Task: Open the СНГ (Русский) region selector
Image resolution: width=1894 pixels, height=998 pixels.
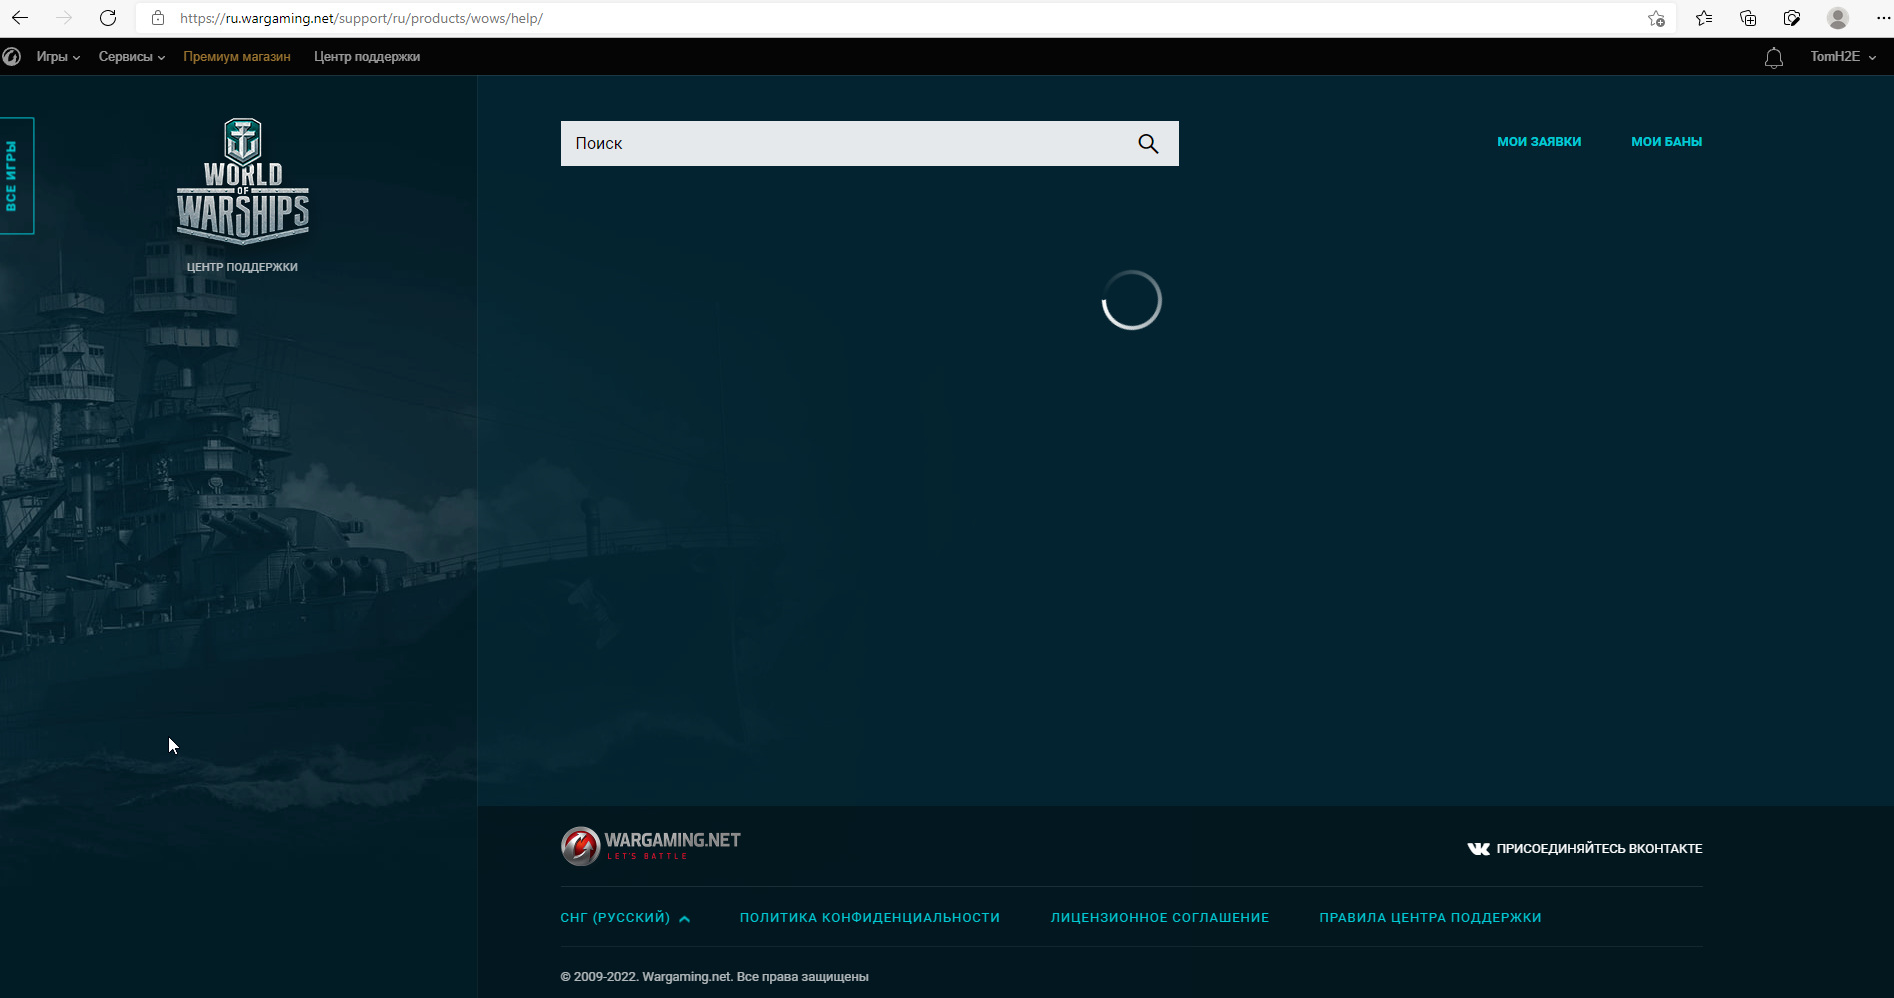Action: pos(625,918)
